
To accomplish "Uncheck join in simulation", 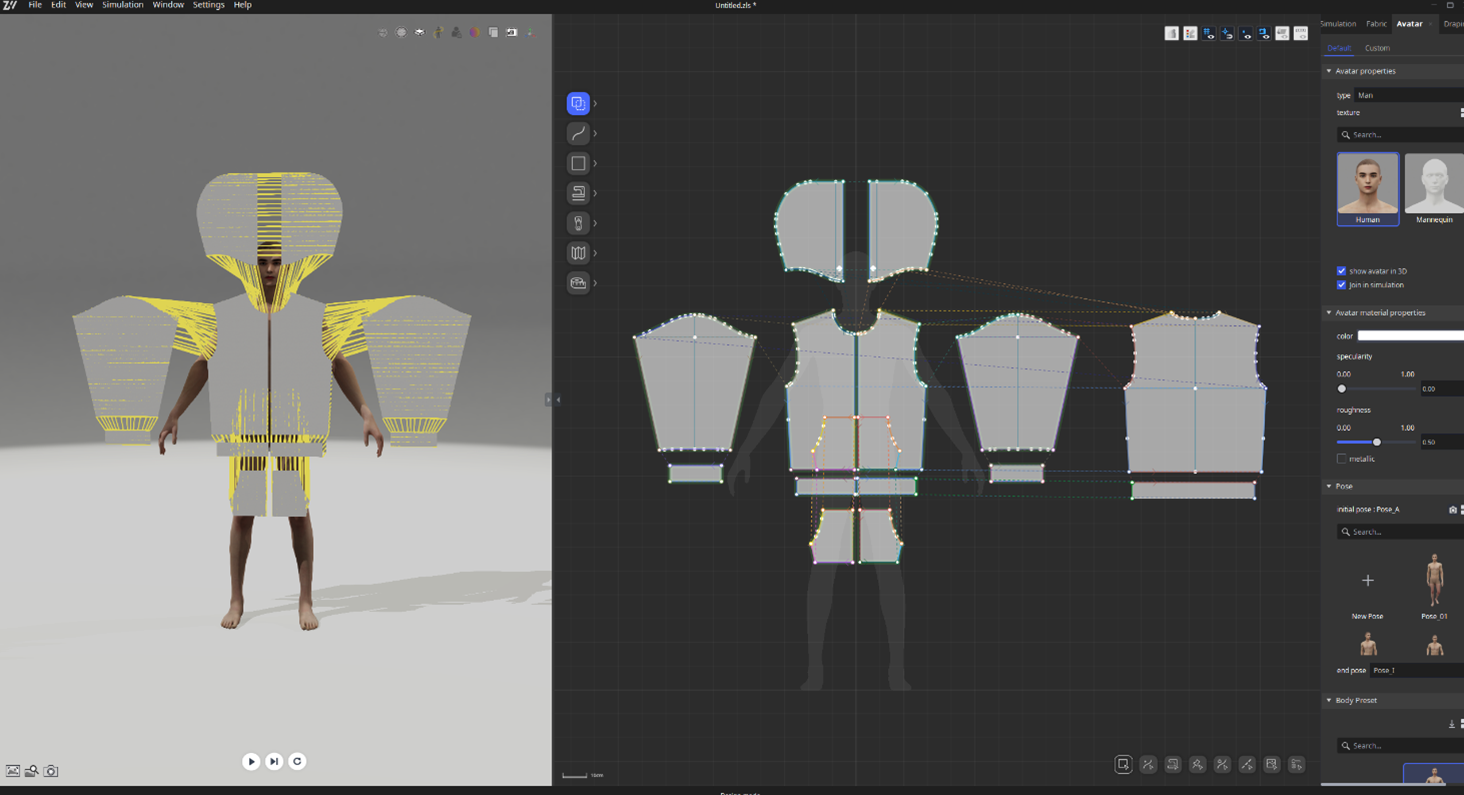I will click(1342, 285).
